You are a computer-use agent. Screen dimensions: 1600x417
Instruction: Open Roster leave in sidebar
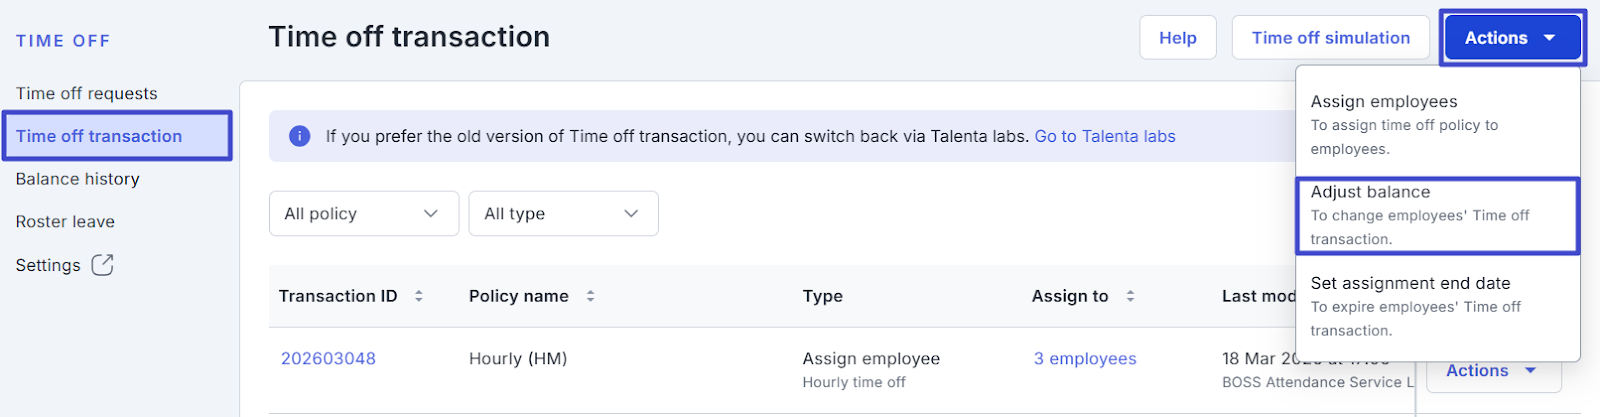pos(66,222)
